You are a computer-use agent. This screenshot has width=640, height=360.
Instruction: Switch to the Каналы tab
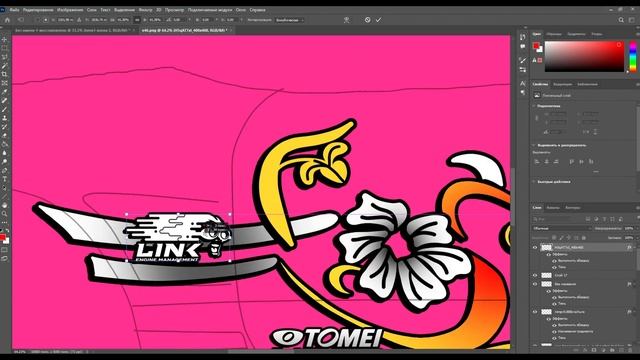point(553,208)
